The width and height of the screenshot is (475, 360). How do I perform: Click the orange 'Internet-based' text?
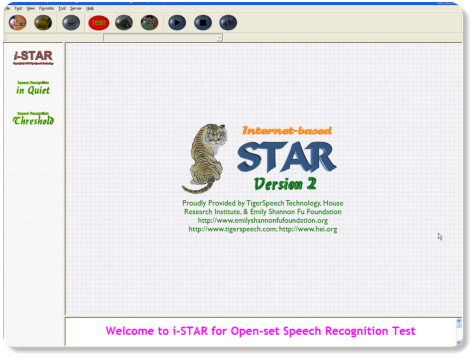pos(287,130)
